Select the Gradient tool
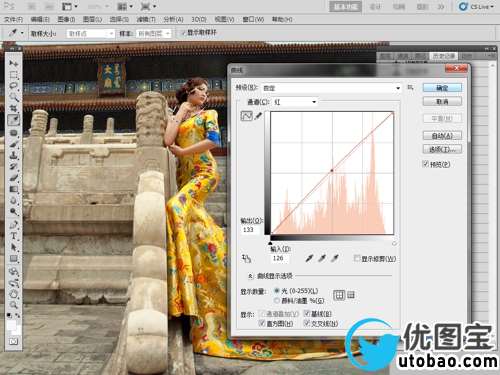This screenshot has width=500, height=375. coord(14,189)
